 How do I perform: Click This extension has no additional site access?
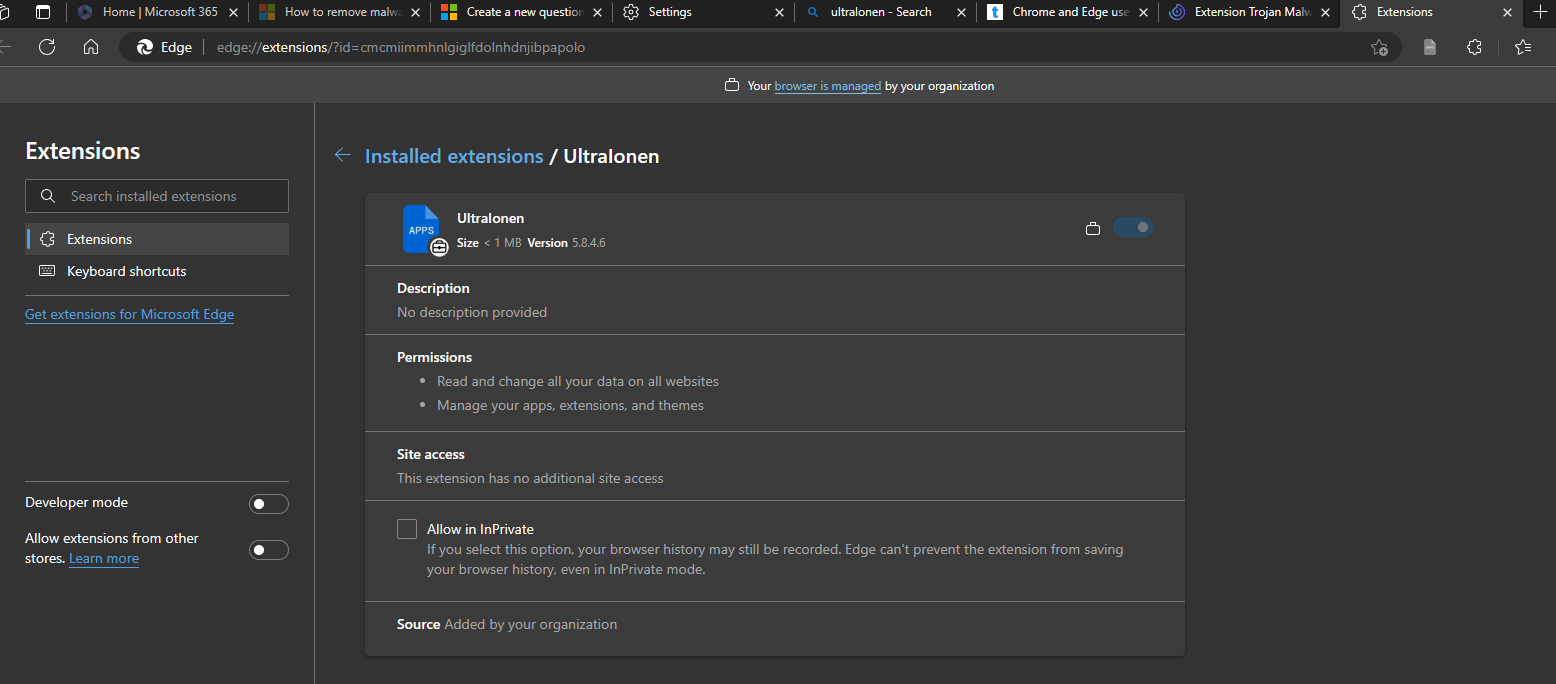click(x=530, y=478)
